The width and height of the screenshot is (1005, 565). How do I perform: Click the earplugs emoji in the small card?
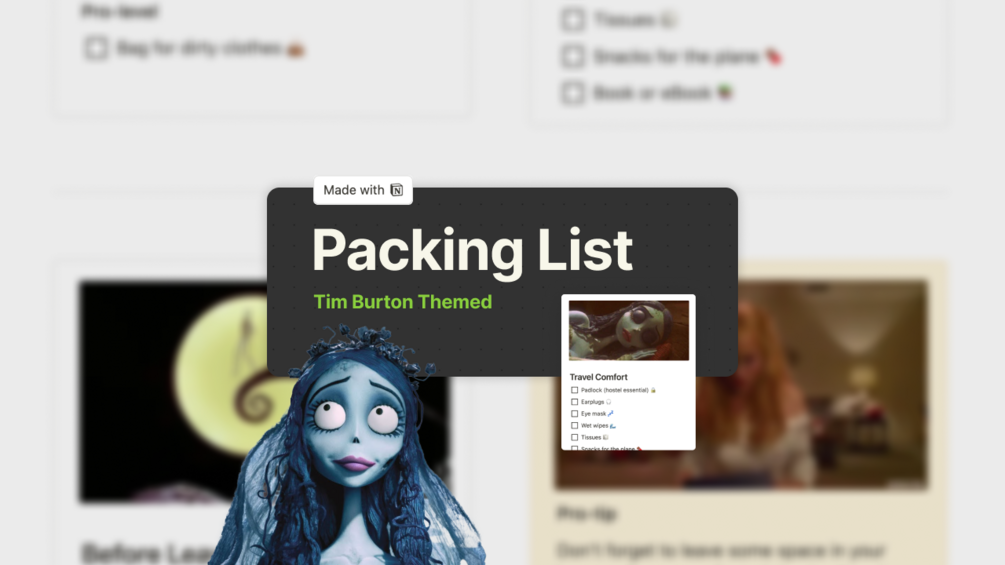[x=608, y=402]
